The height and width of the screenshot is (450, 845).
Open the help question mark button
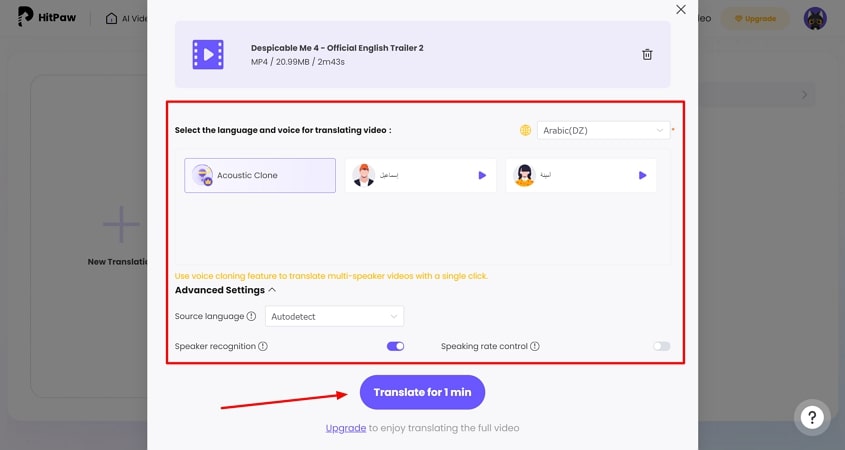click(812, 417)
